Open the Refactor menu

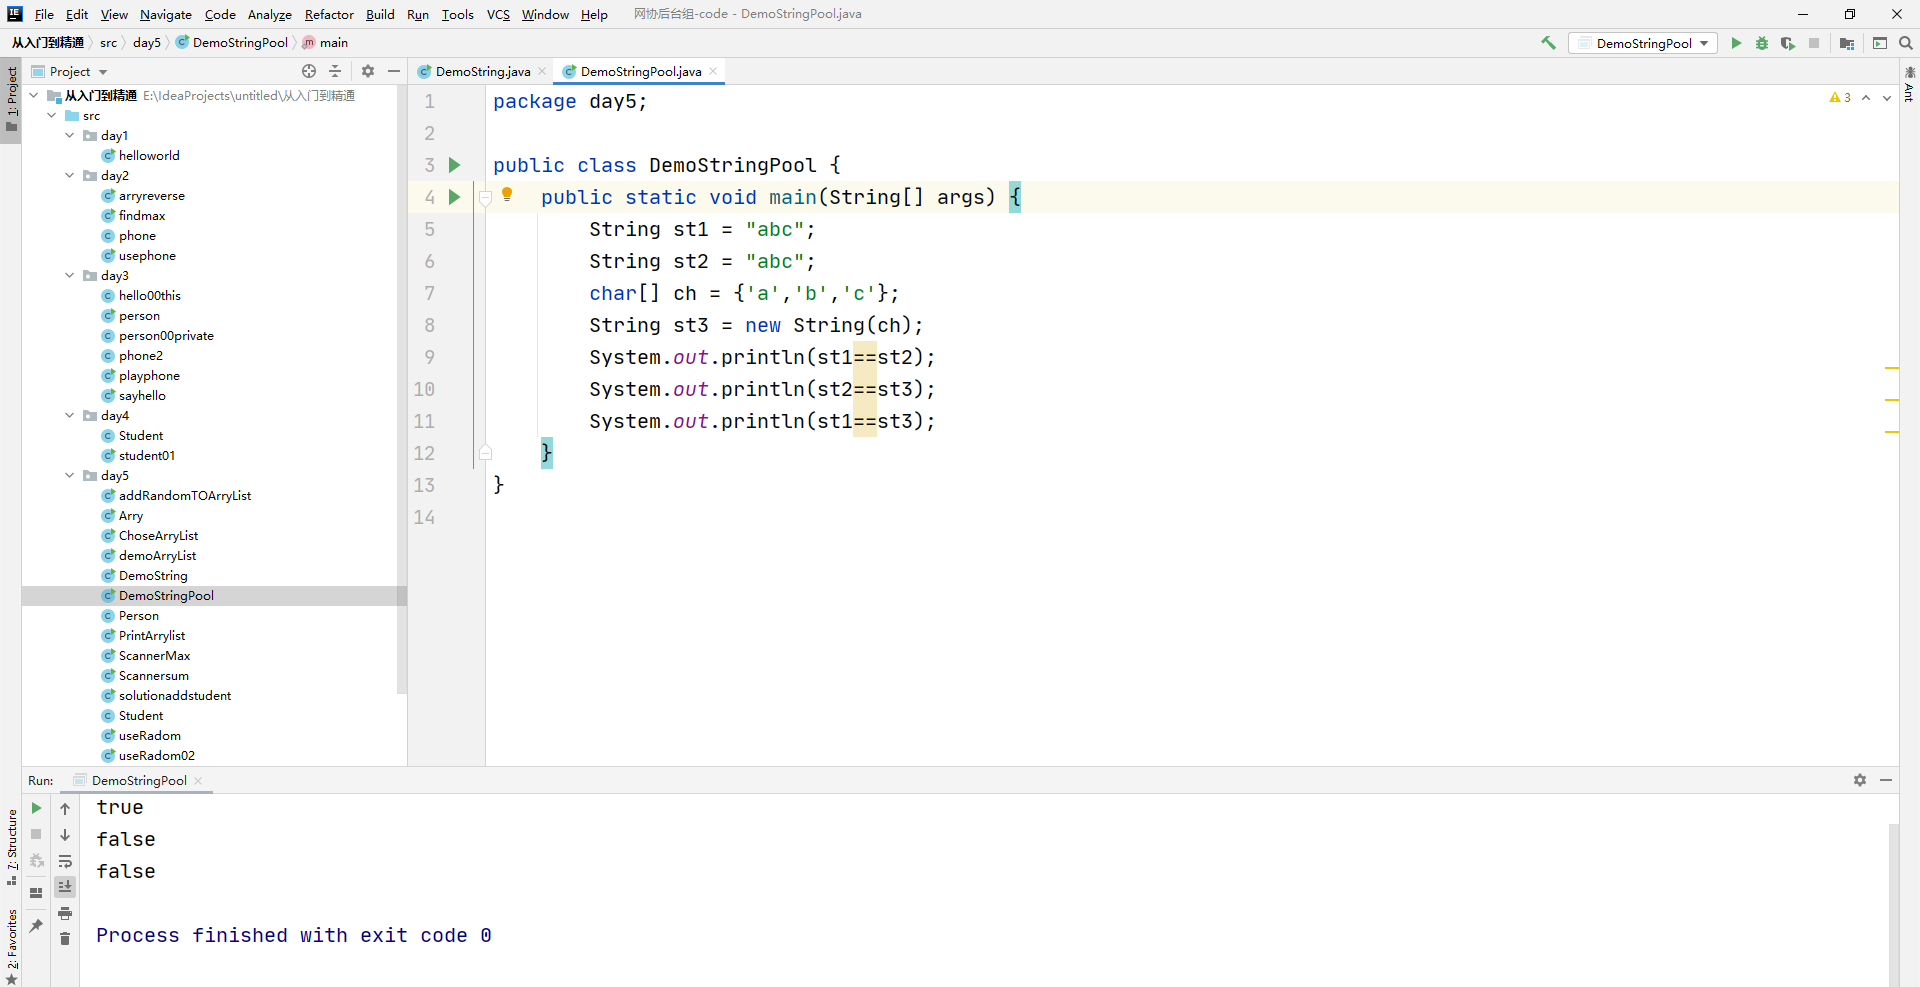click(x=329, y=14)
